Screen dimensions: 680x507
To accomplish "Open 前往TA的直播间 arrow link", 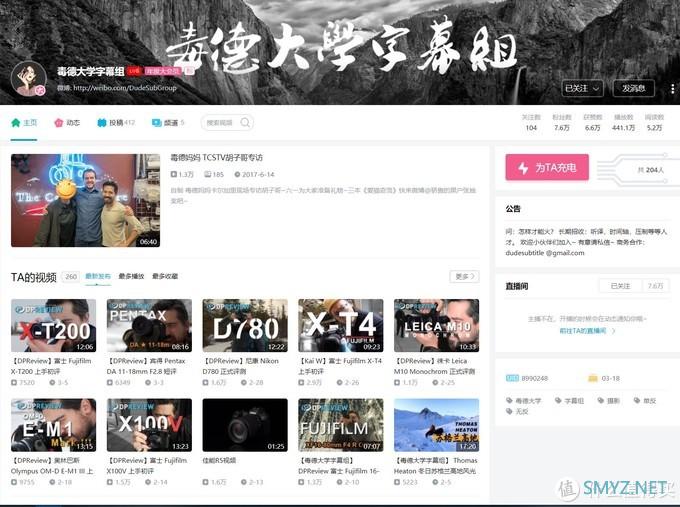I will (x=587, y=331).
